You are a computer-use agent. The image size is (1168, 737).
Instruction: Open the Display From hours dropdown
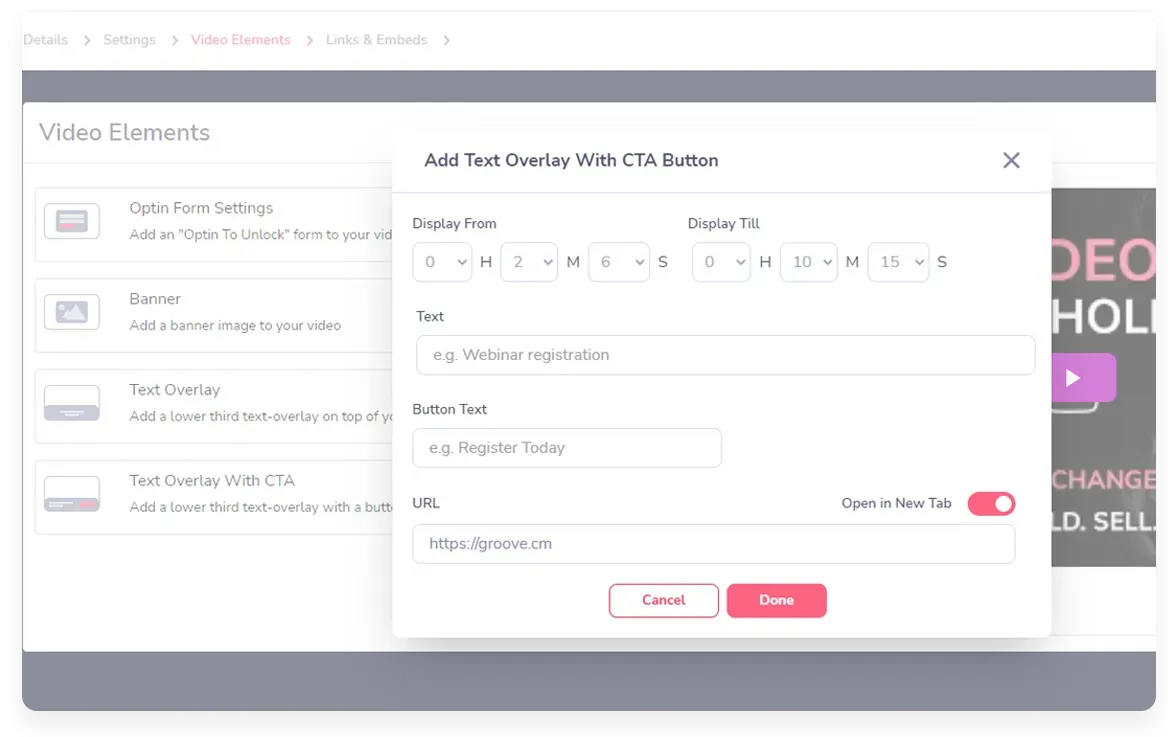pos(442,262)
